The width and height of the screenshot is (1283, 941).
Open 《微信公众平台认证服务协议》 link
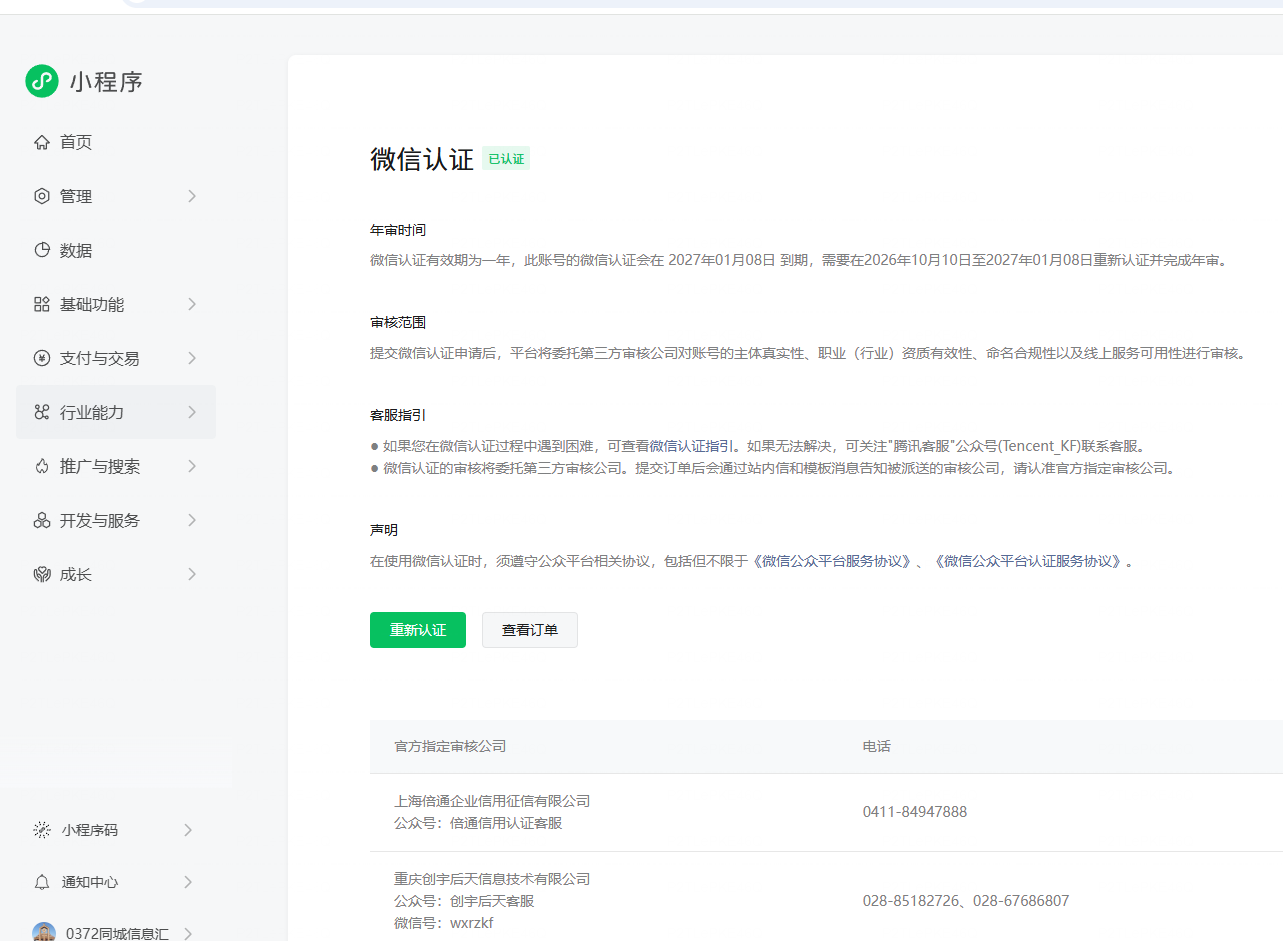pos(1029,561)
